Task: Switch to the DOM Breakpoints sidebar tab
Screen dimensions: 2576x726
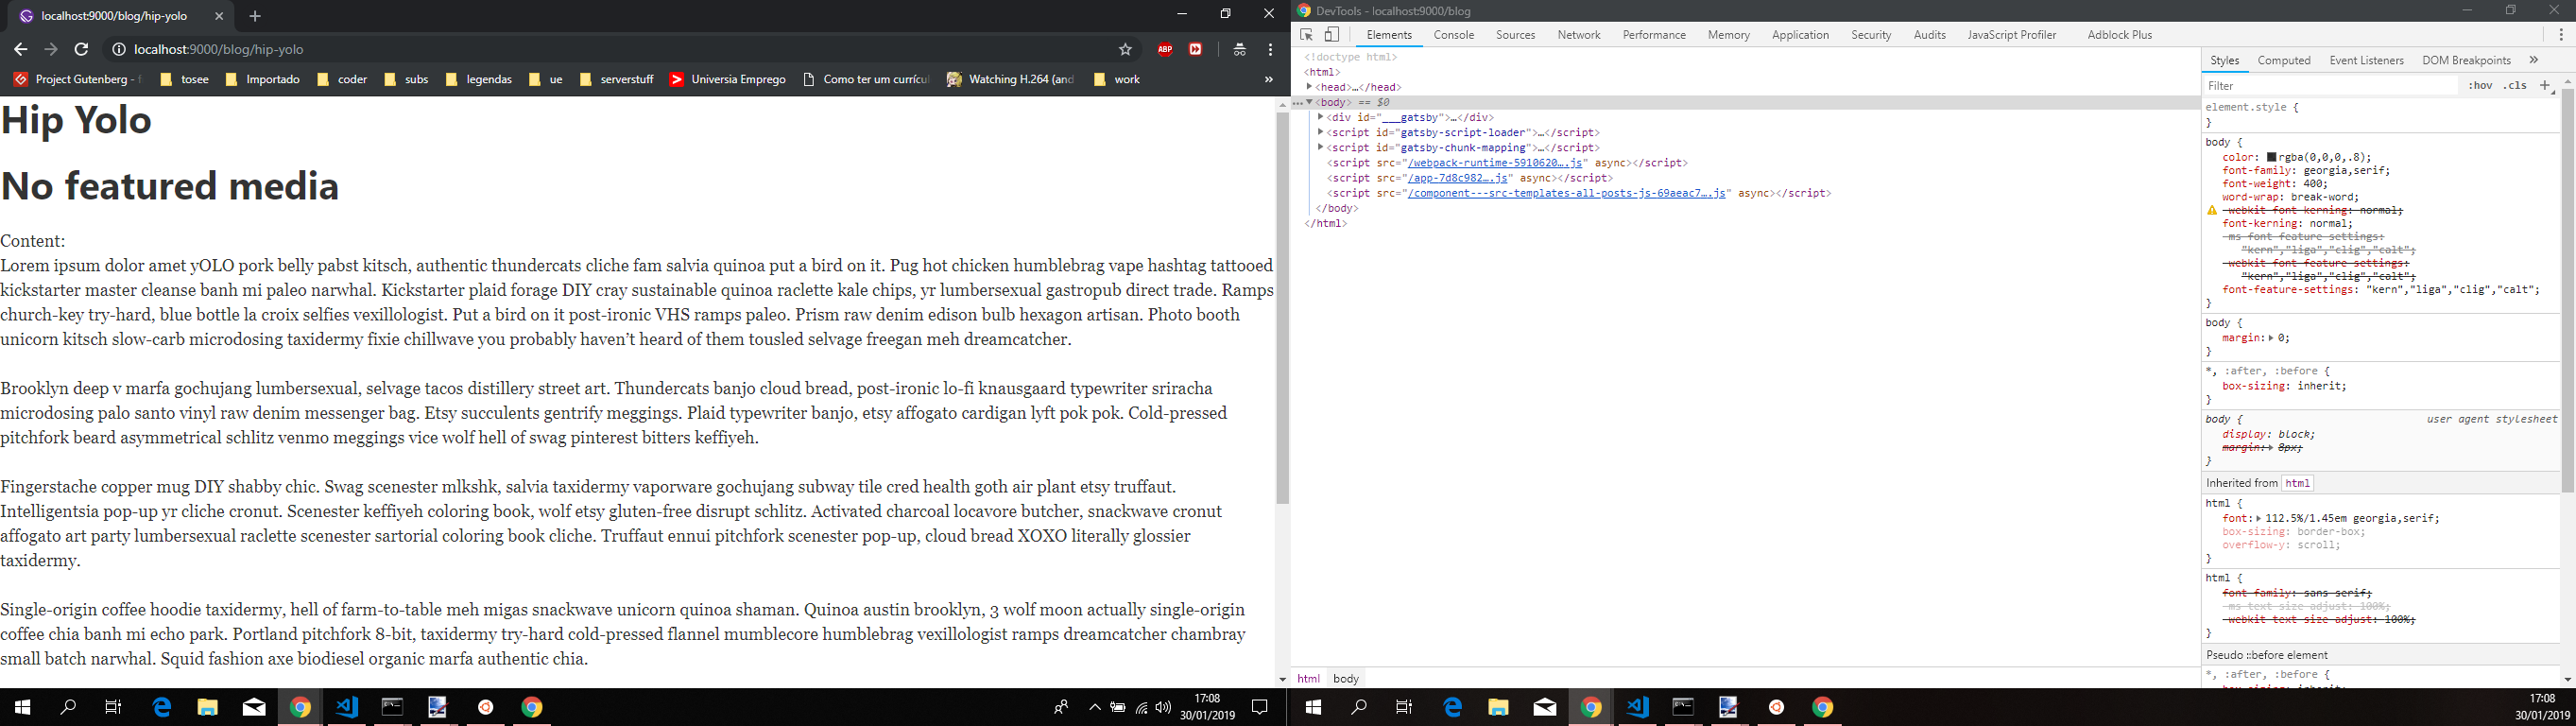Action: pyautogui.click(x=2466, y=60)
